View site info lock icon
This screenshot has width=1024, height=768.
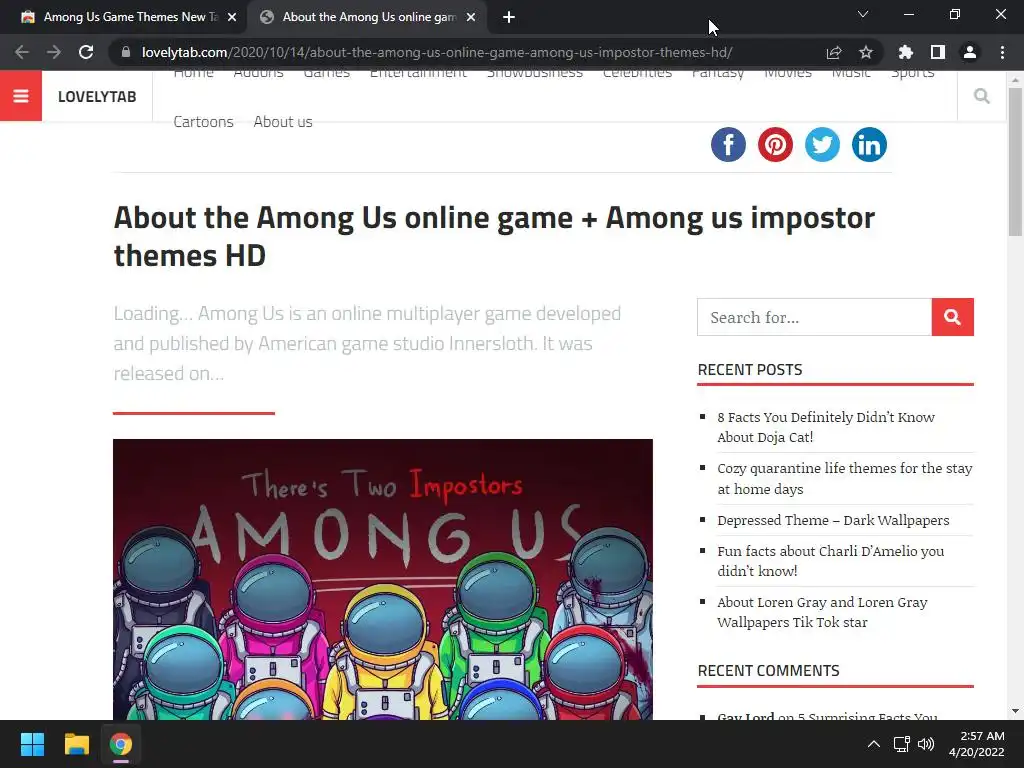(126, 52)
